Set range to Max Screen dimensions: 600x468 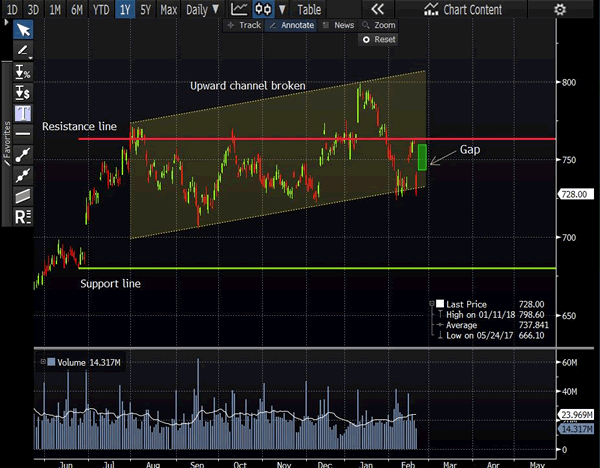click(x=168, y=9)
